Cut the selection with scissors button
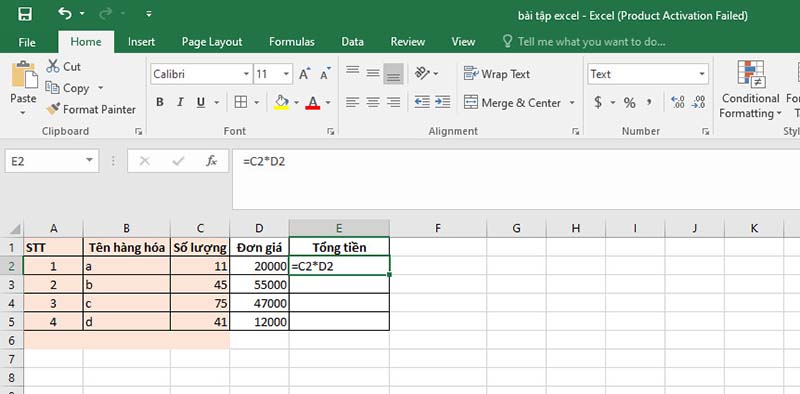 64,66
